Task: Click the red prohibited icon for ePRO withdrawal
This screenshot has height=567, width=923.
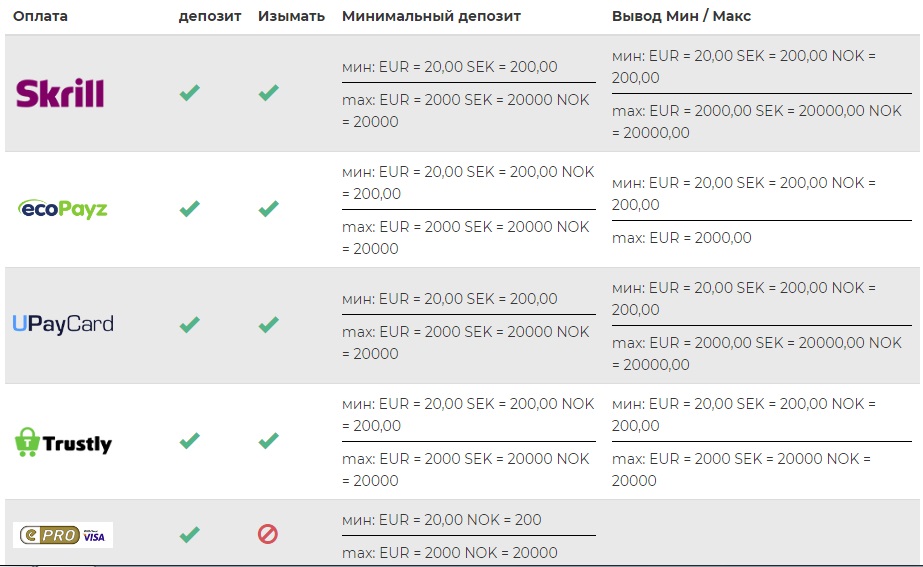Action: (x=268, y=534)
